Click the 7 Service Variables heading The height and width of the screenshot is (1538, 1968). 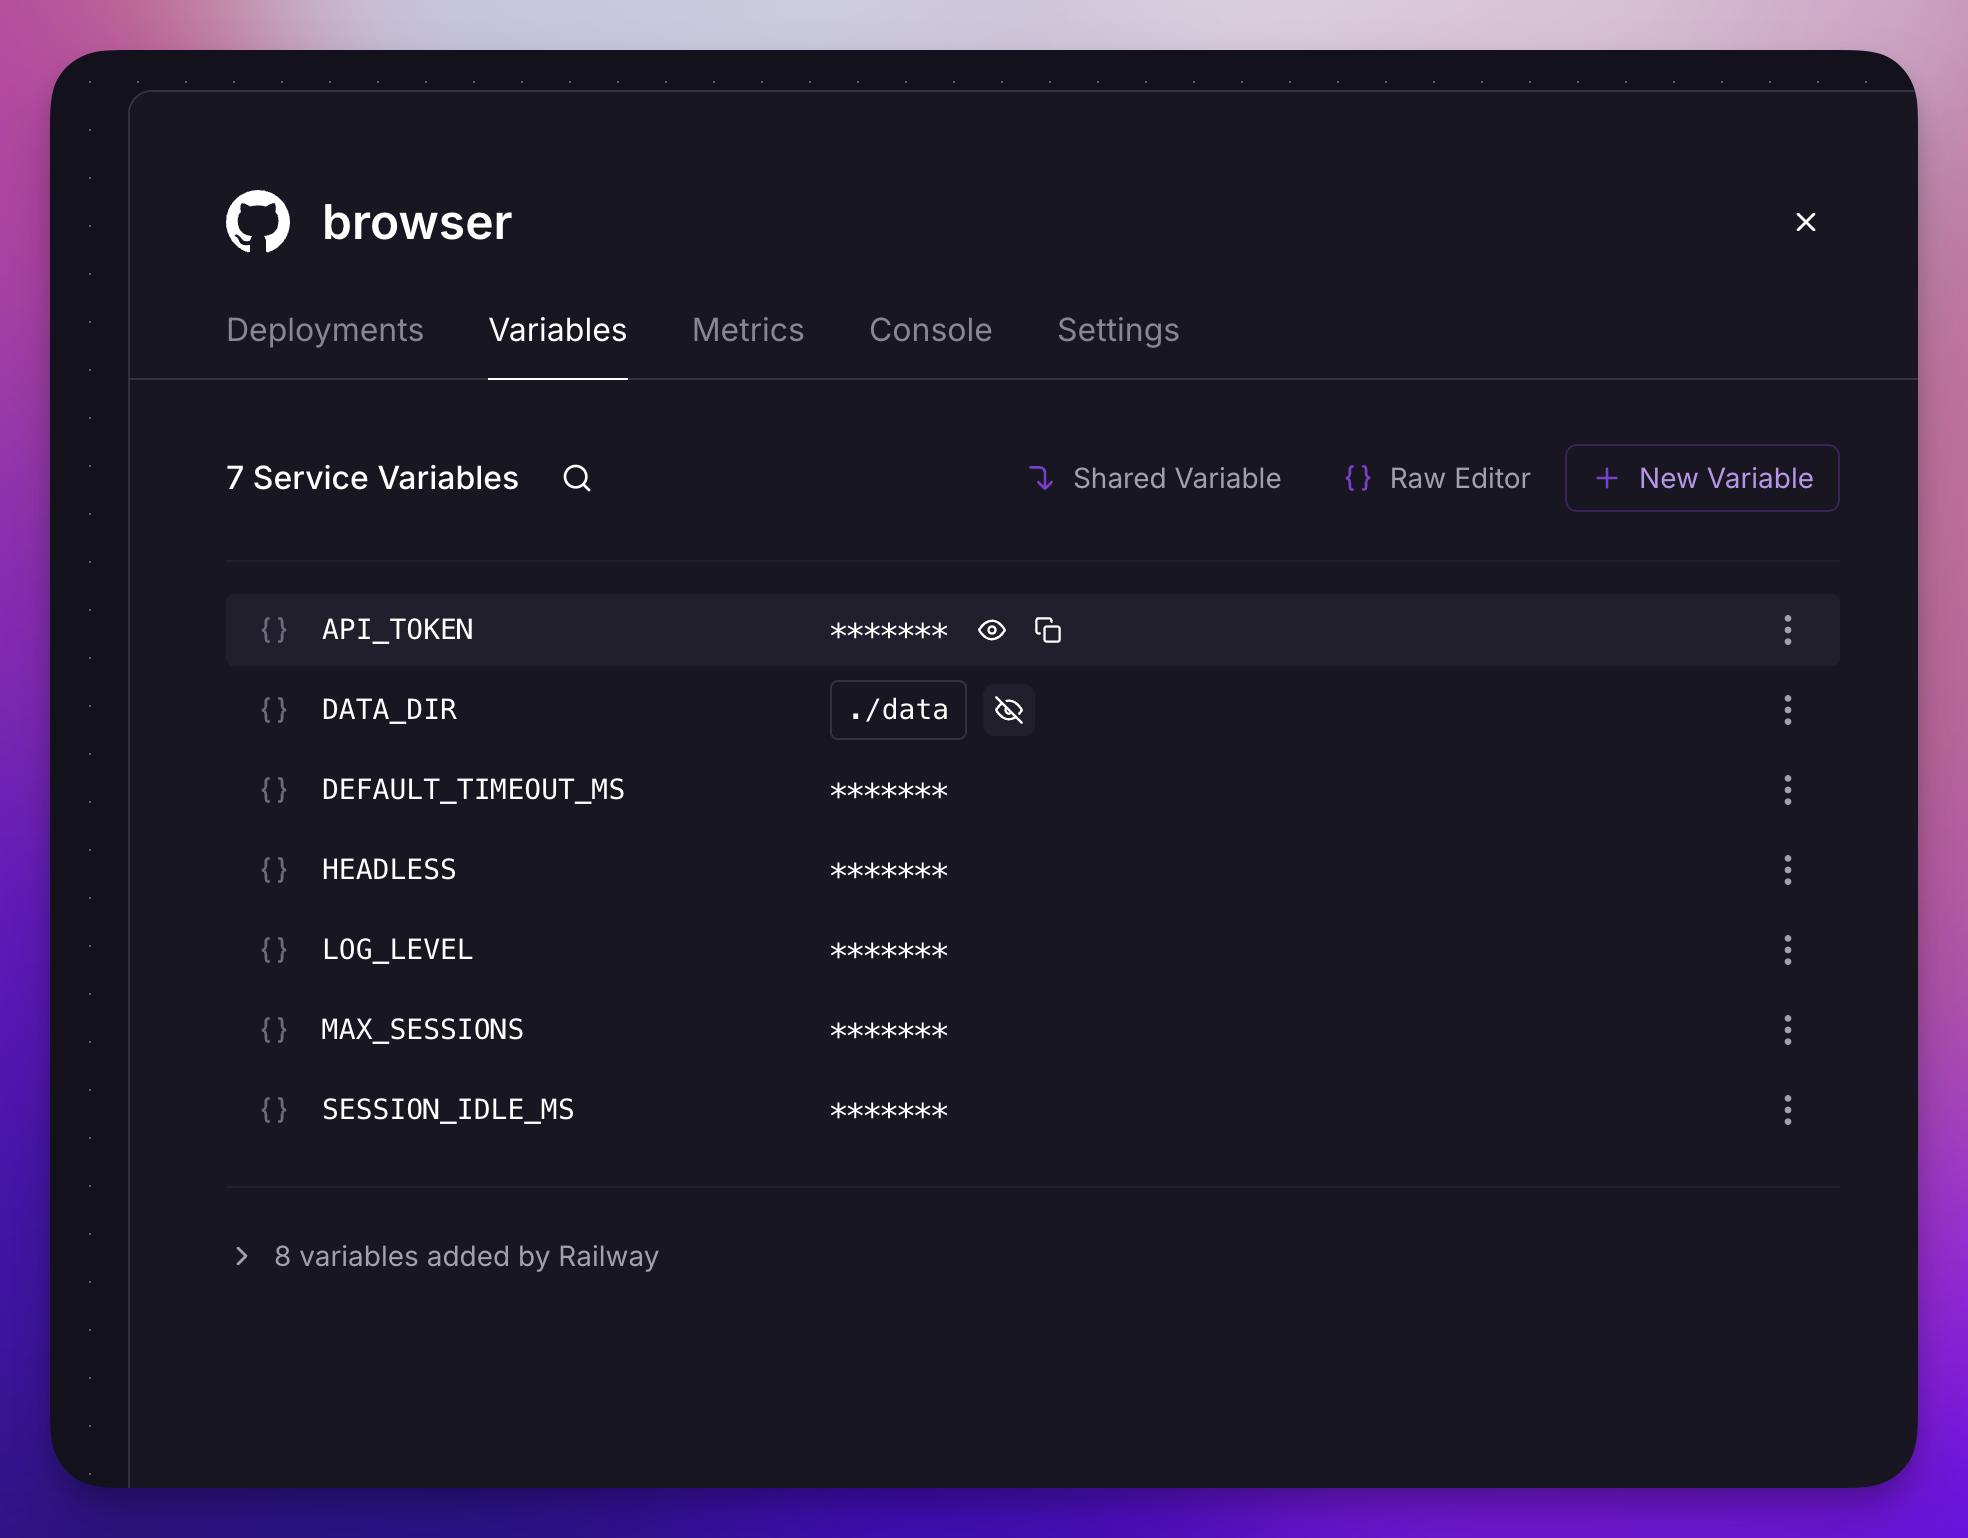[372, 478]
